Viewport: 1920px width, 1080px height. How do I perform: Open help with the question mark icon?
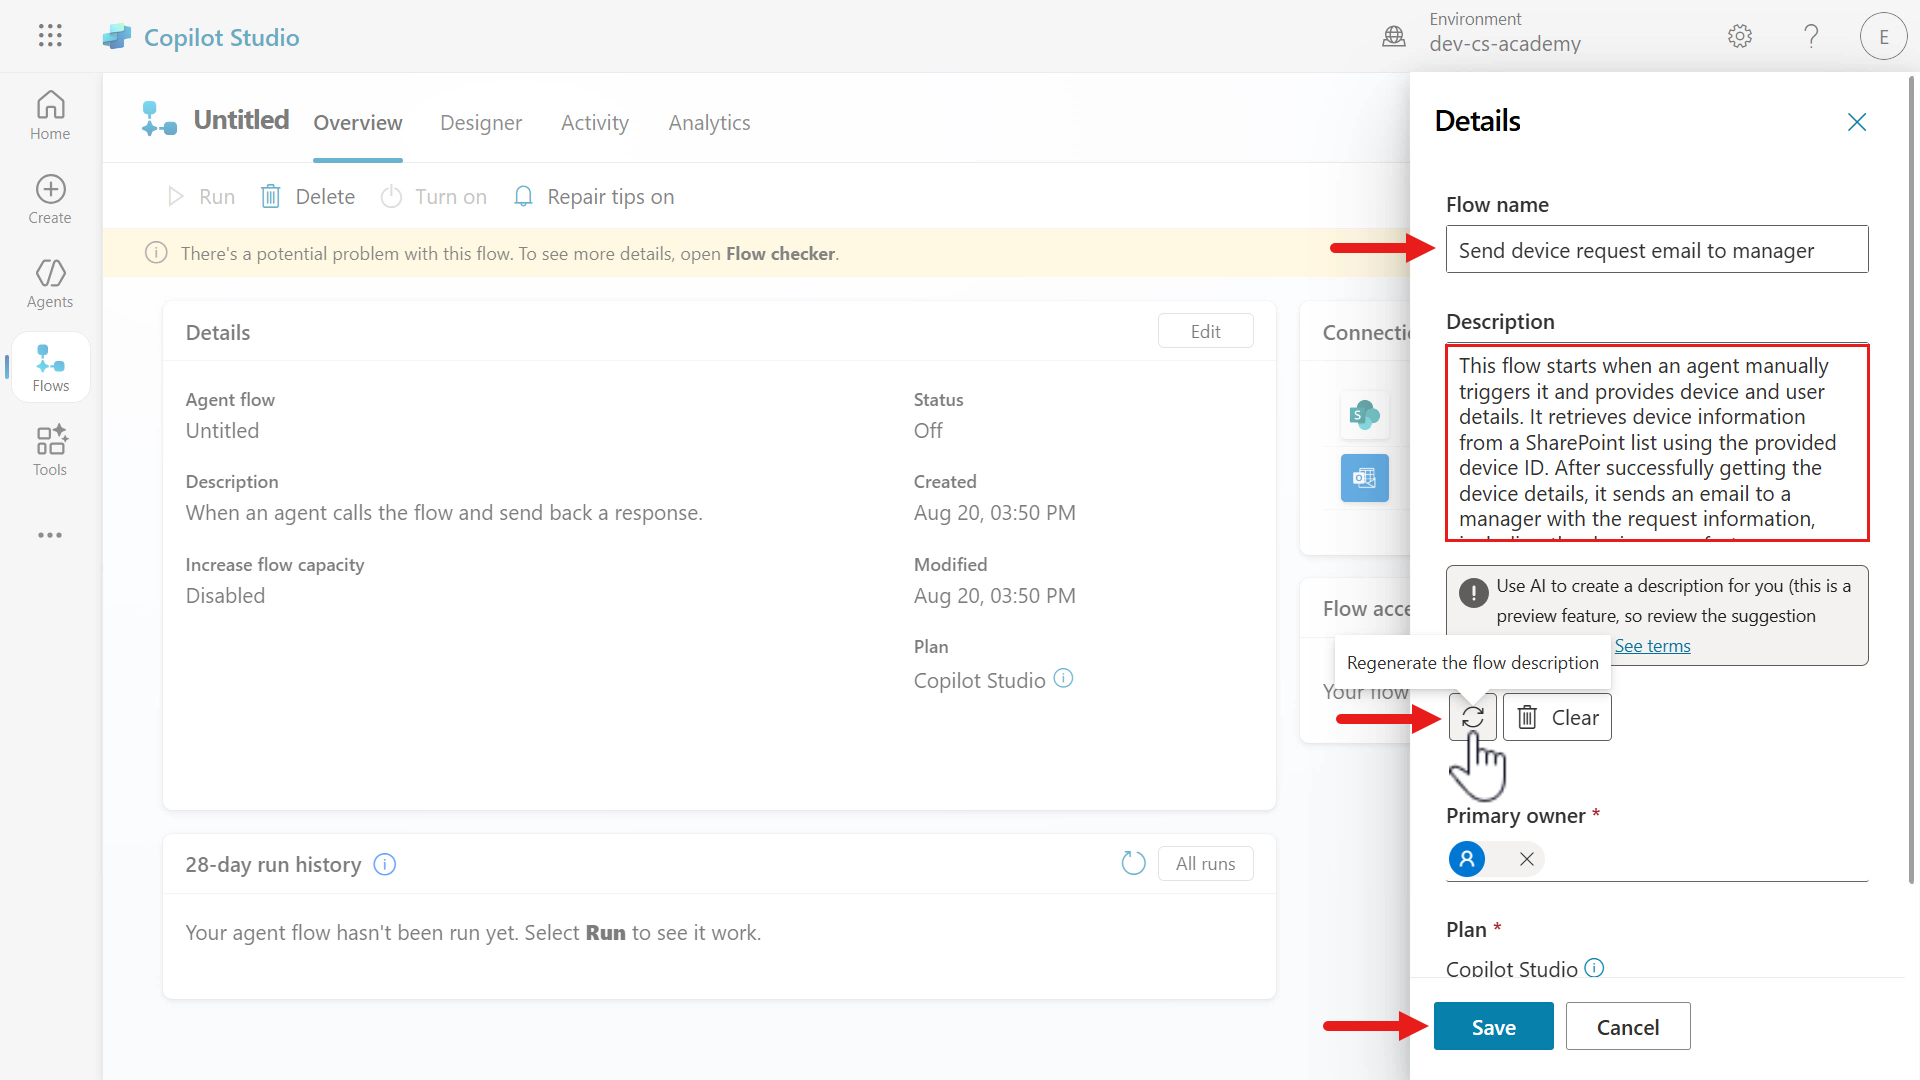tap(1811, 36)
